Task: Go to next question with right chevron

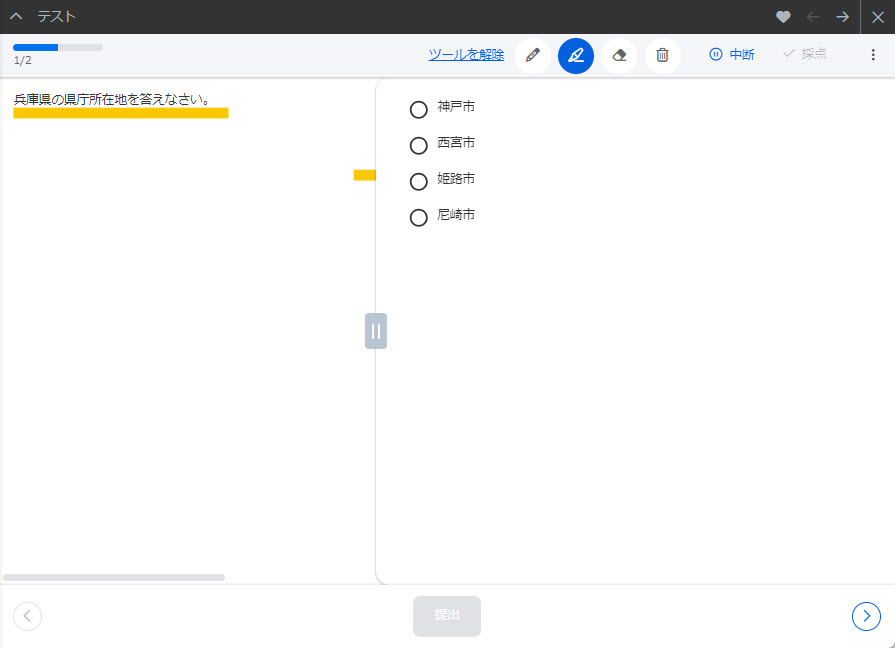Action: [x=866, y=617]
